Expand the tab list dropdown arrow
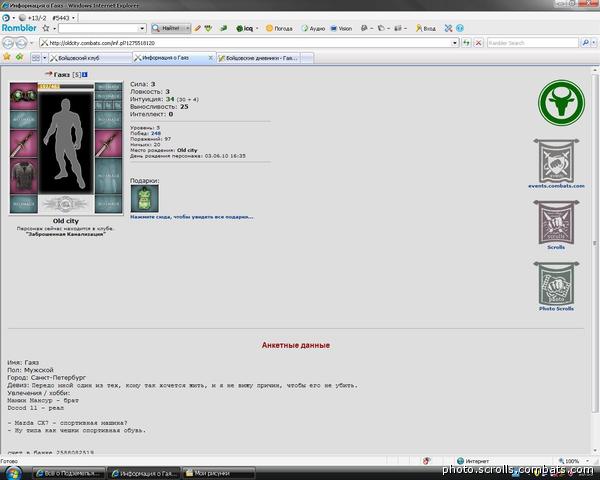The height and width of the screenshot is (480, 600). tap(44, 58)
